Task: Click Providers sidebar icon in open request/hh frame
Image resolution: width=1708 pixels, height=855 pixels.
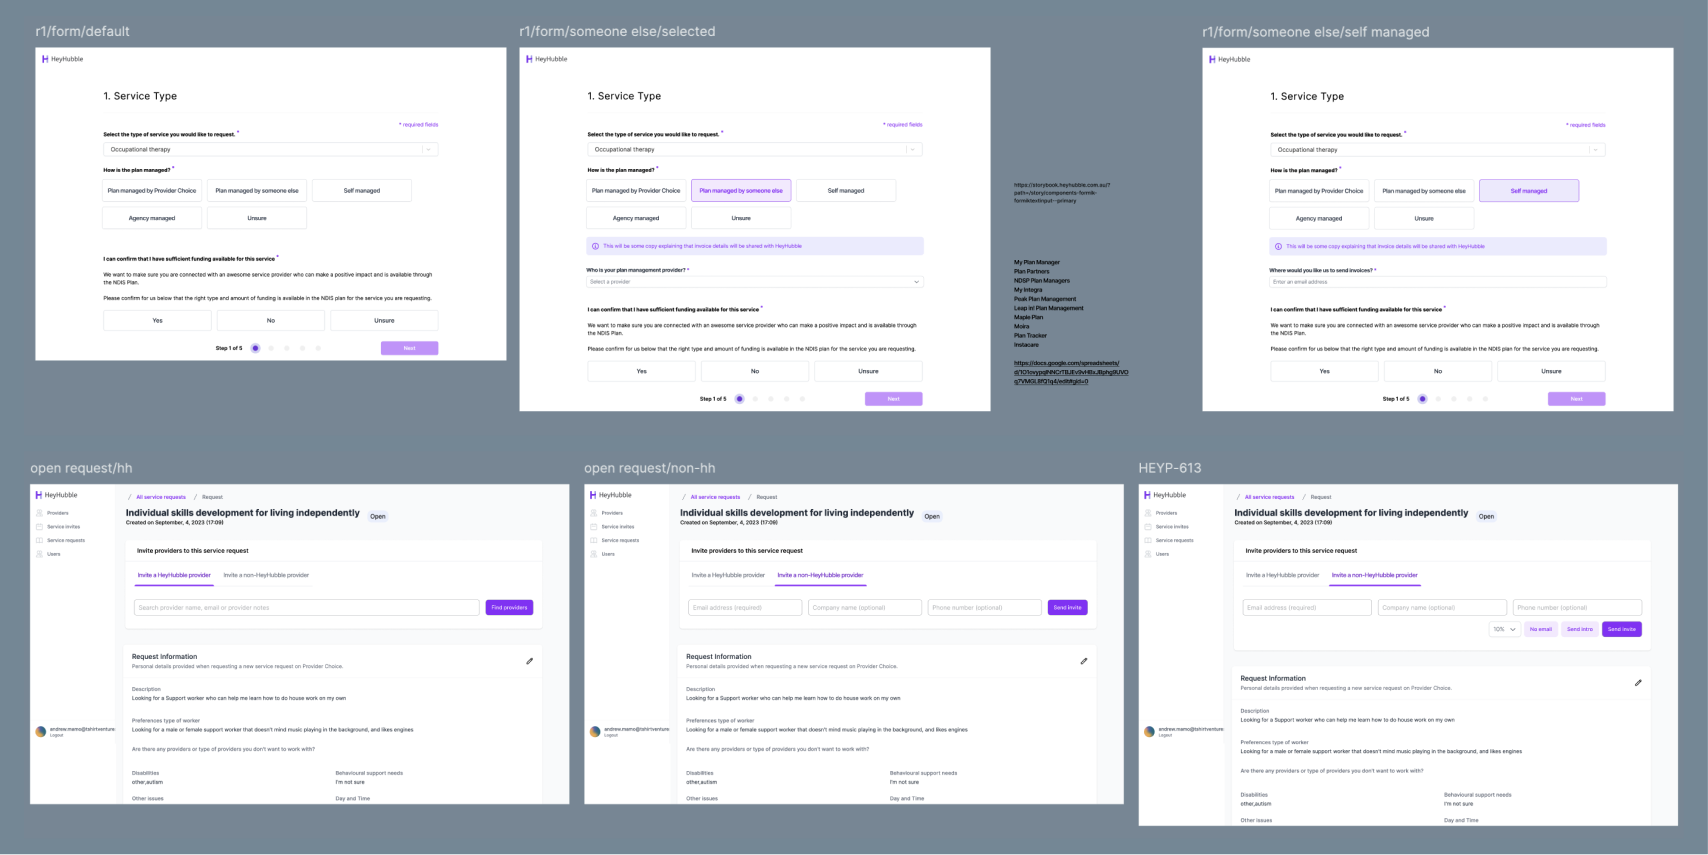Action: pos(40,513)
